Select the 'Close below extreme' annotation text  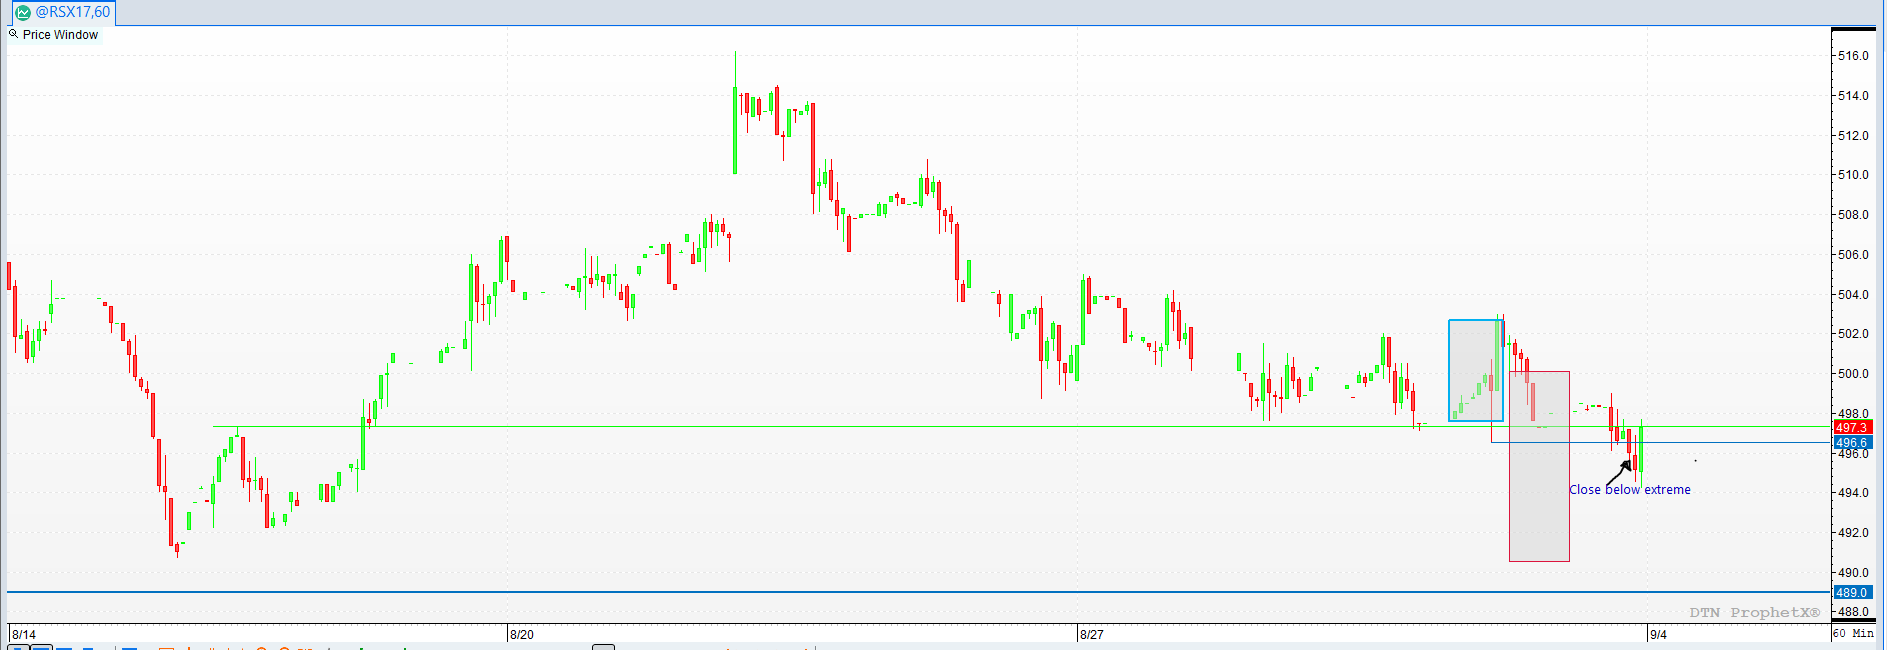coord(1630,490)
